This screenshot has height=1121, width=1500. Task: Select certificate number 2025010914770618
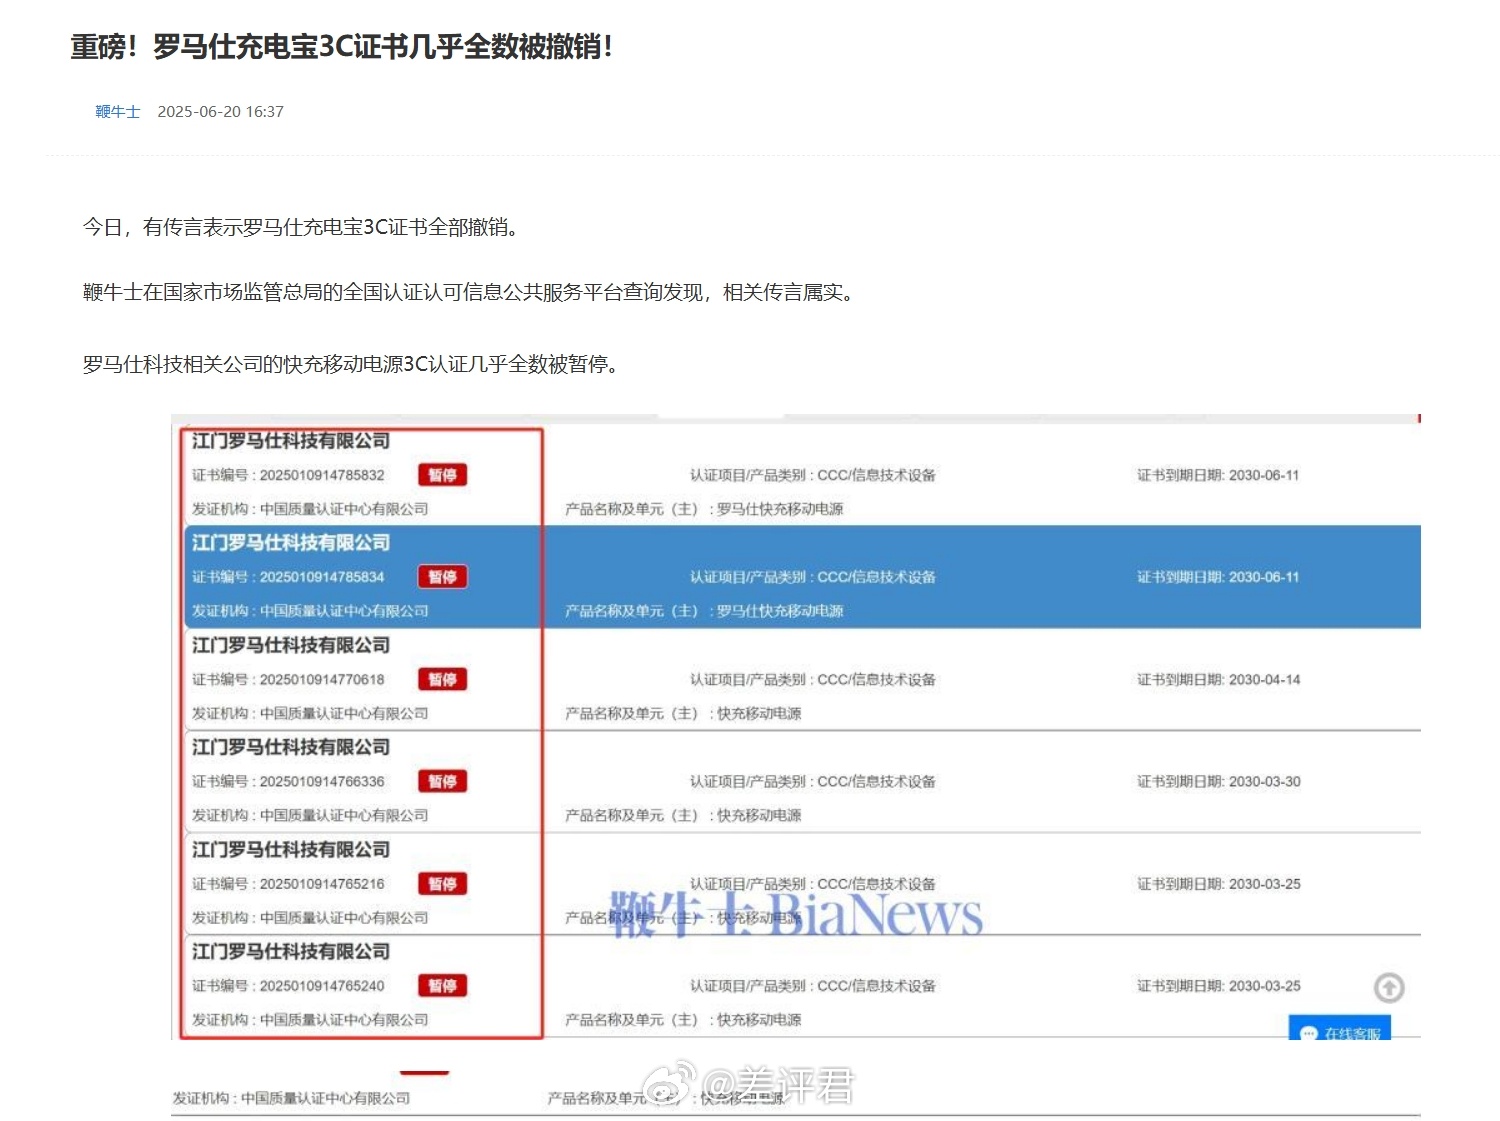point(322,679)
